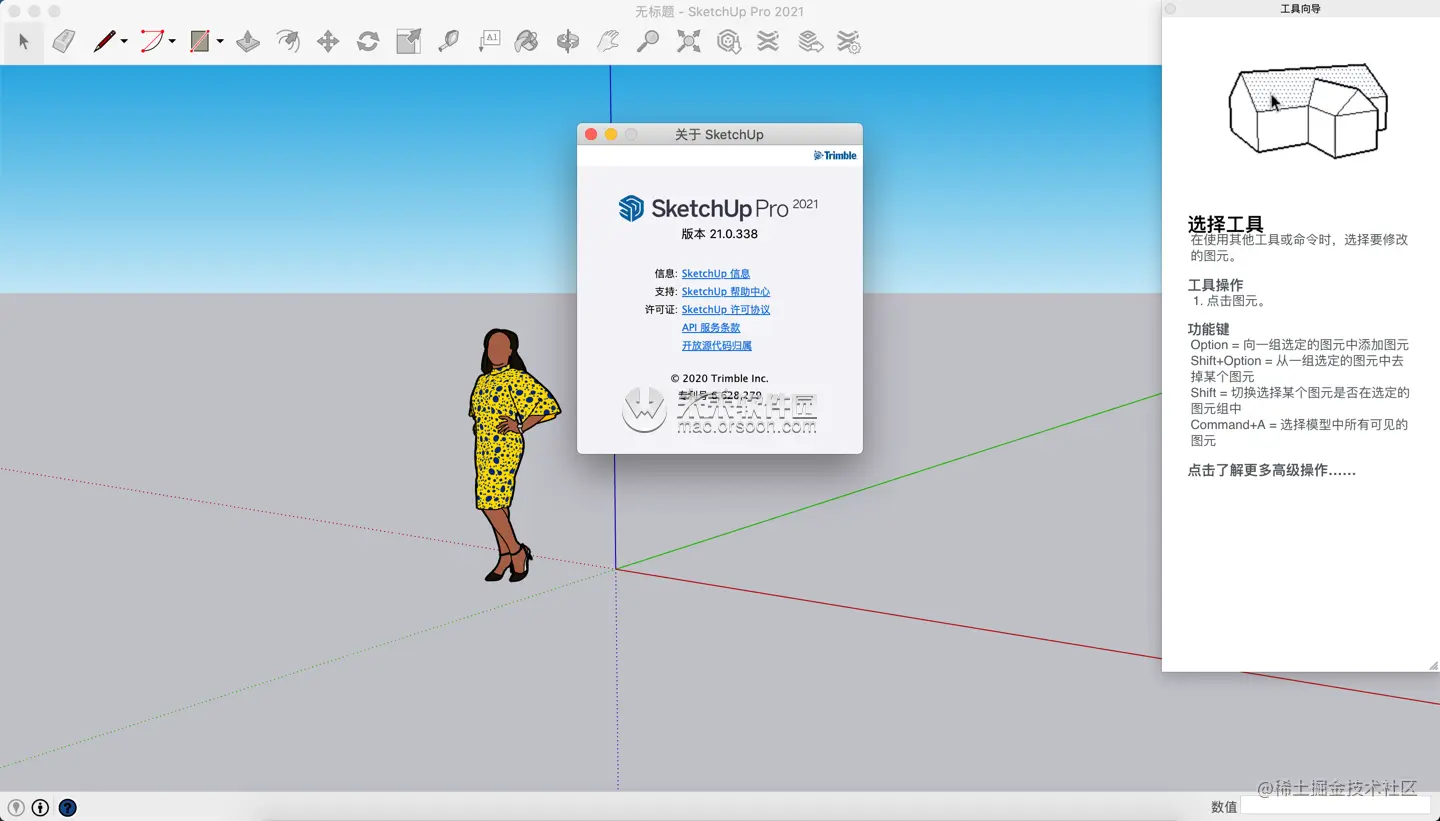Select the Rectangle shape tool
Viewport: 1440px width, 821px height.
pyautogui.click(x=200, y=41)
